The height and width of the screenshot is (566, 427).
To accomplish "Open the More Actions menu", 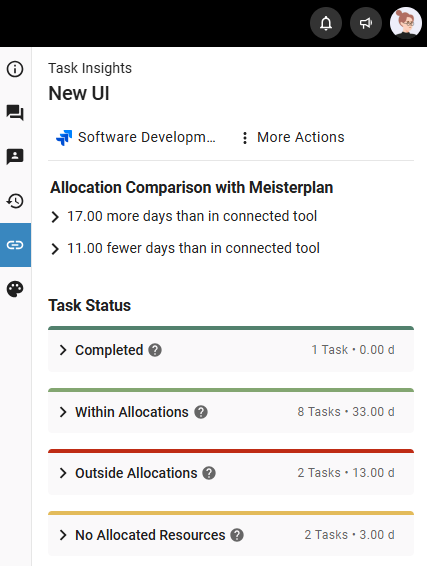I will tap(293, 138).
